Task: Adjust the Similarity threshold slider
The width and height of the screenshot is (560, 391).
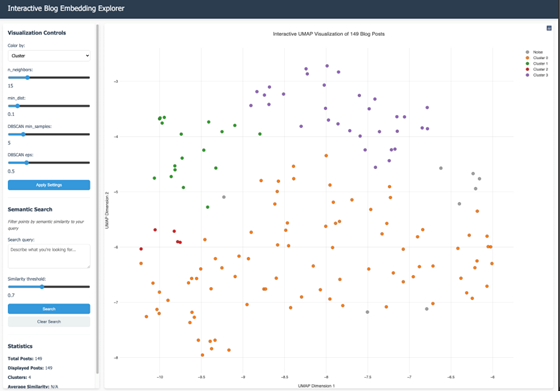Action: pyautogui.click(x=49, y=287)
